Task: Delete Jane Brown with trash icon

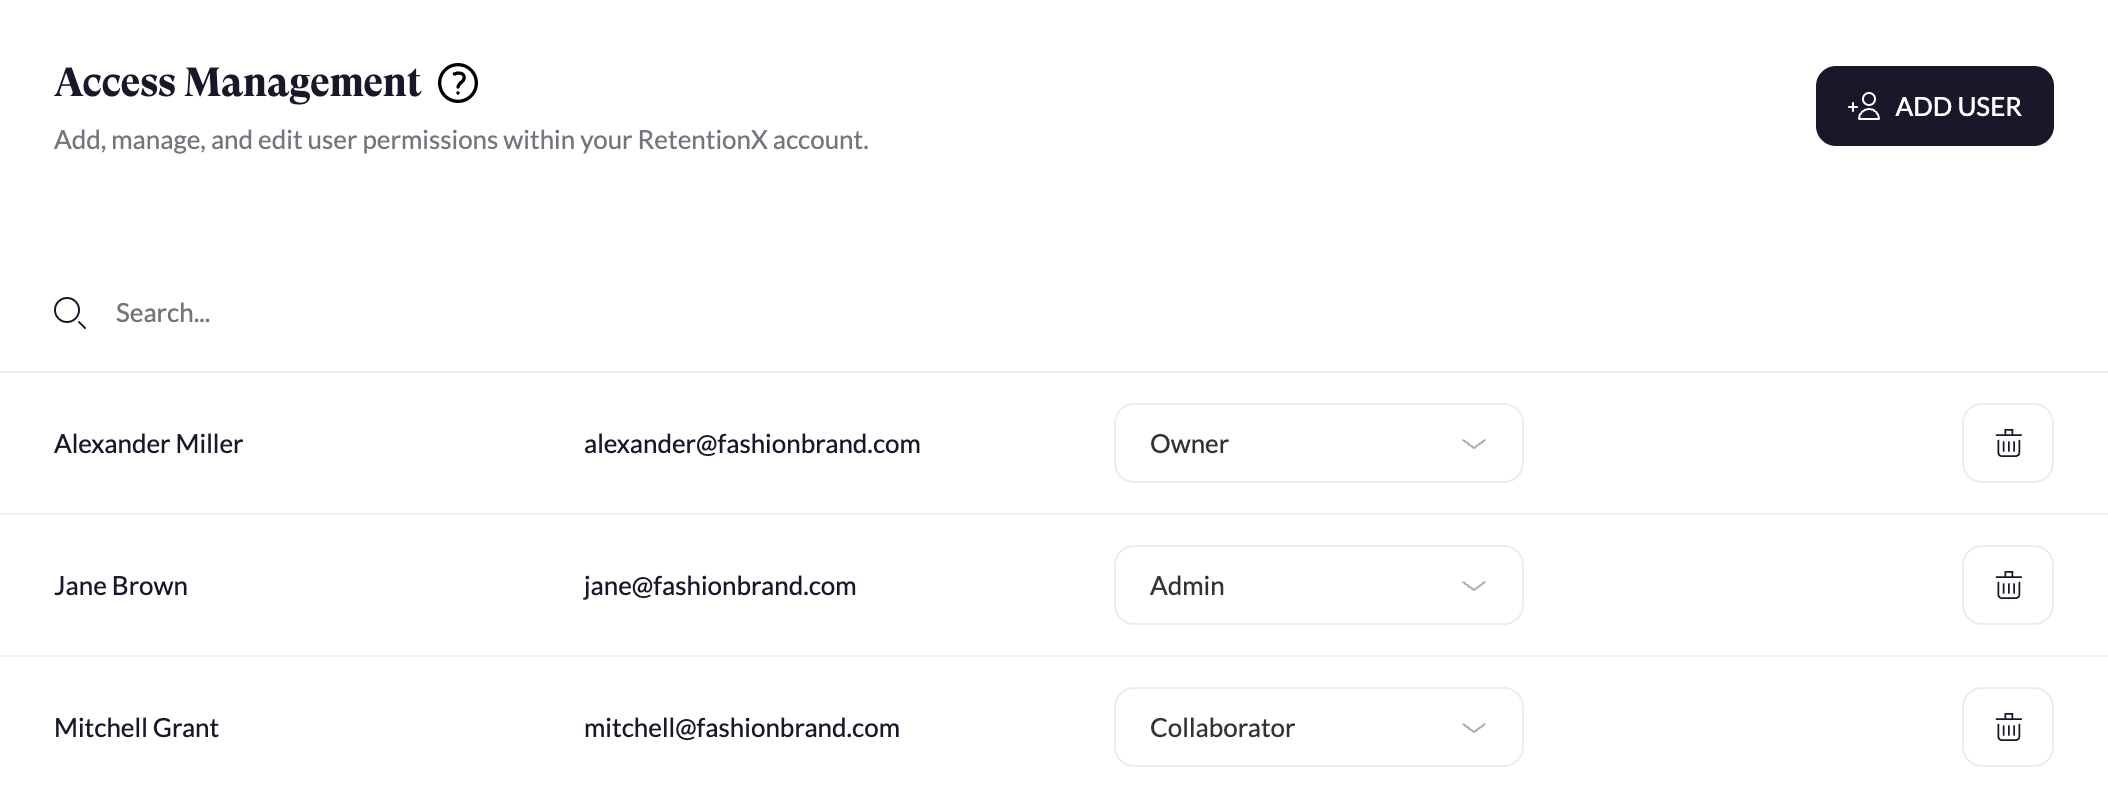Action: 2008,585
